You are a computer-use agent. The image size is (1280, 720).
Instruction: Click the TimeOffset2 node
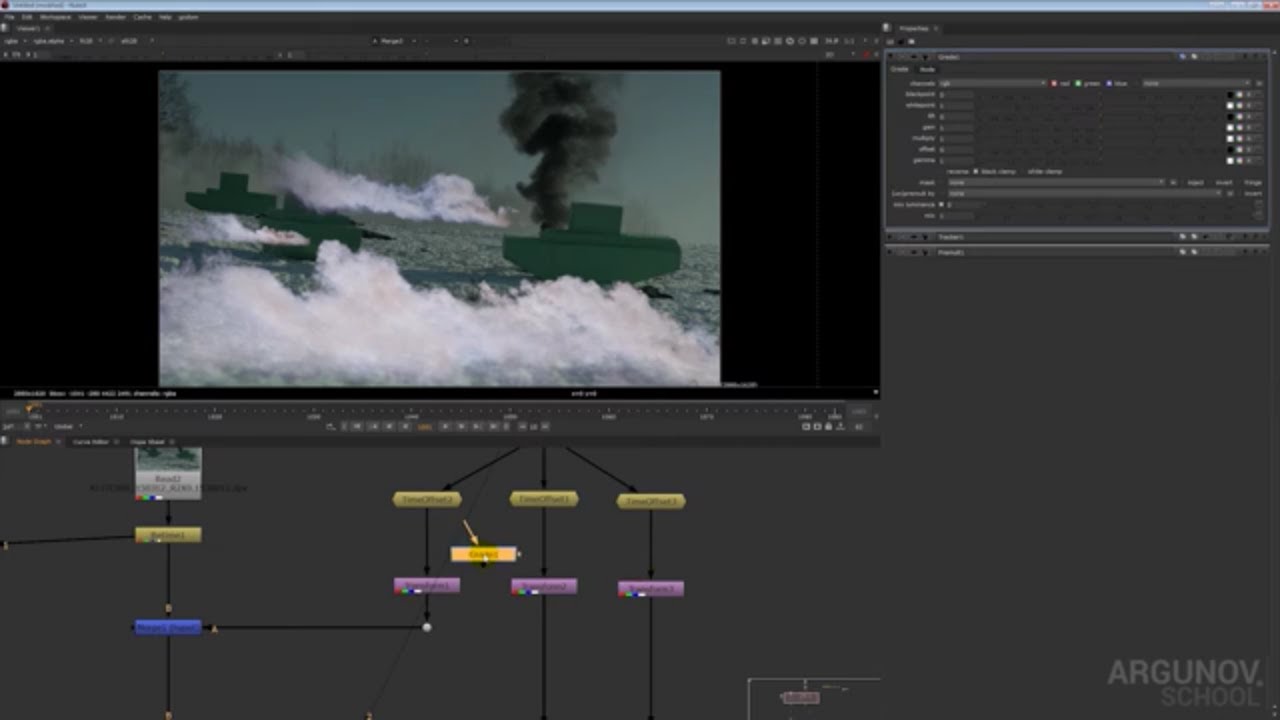coord(427,499)
